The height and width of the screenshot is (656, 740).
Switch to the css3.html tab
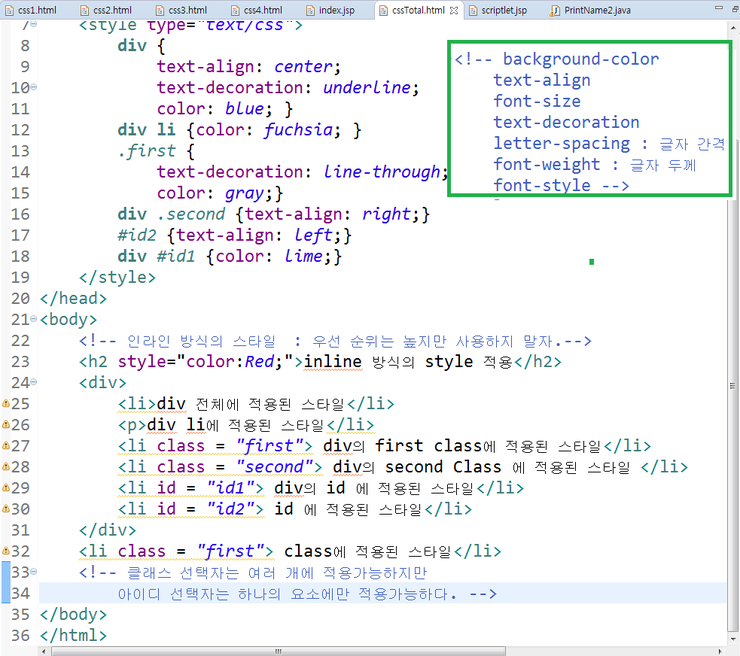click(x=179, y=10)
